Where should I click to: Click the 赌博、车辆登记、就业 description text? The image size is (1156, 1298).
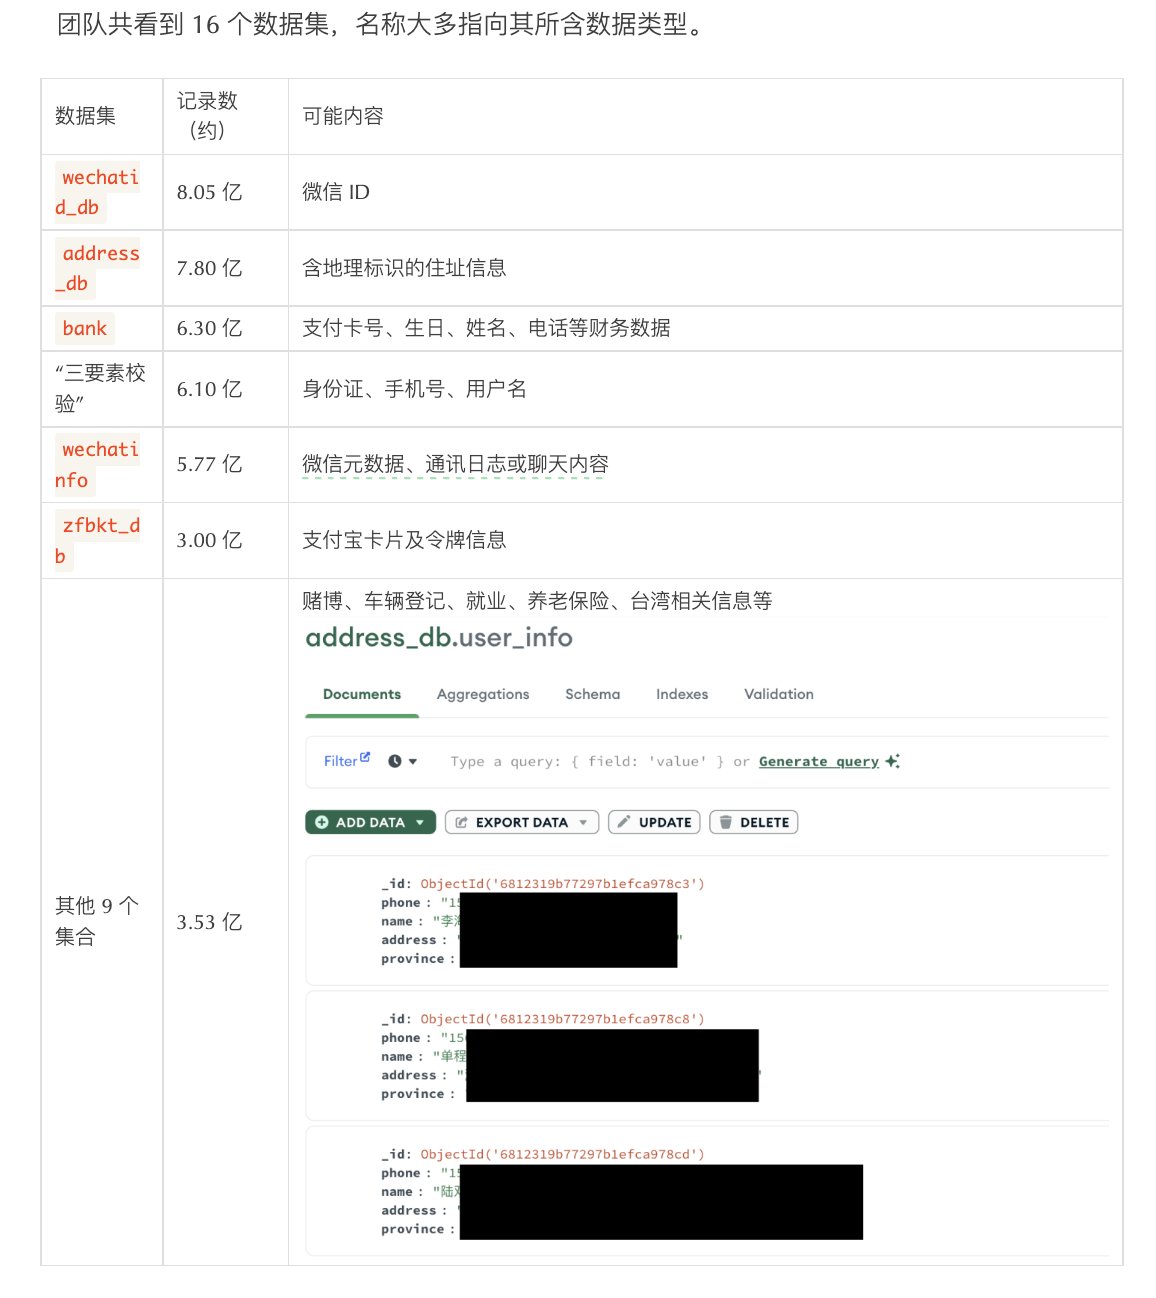[537, 601]
